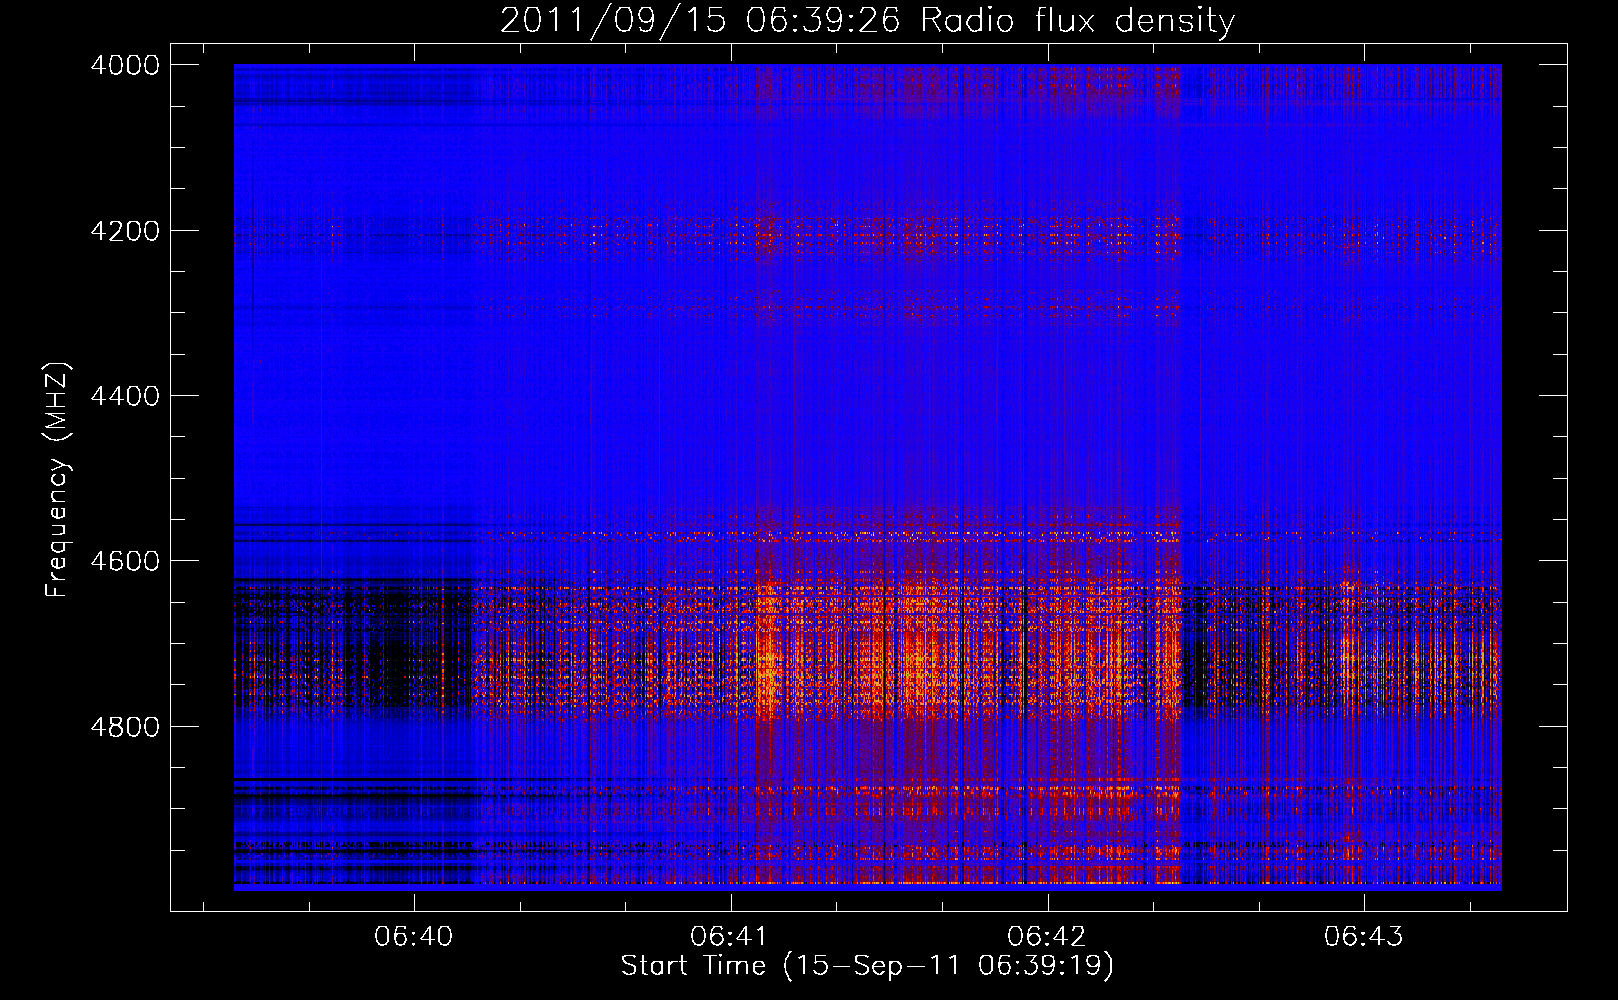The image size is (1618, 1000).
Task: Click the 06:40 time axis label
Action: pos(413,937)
